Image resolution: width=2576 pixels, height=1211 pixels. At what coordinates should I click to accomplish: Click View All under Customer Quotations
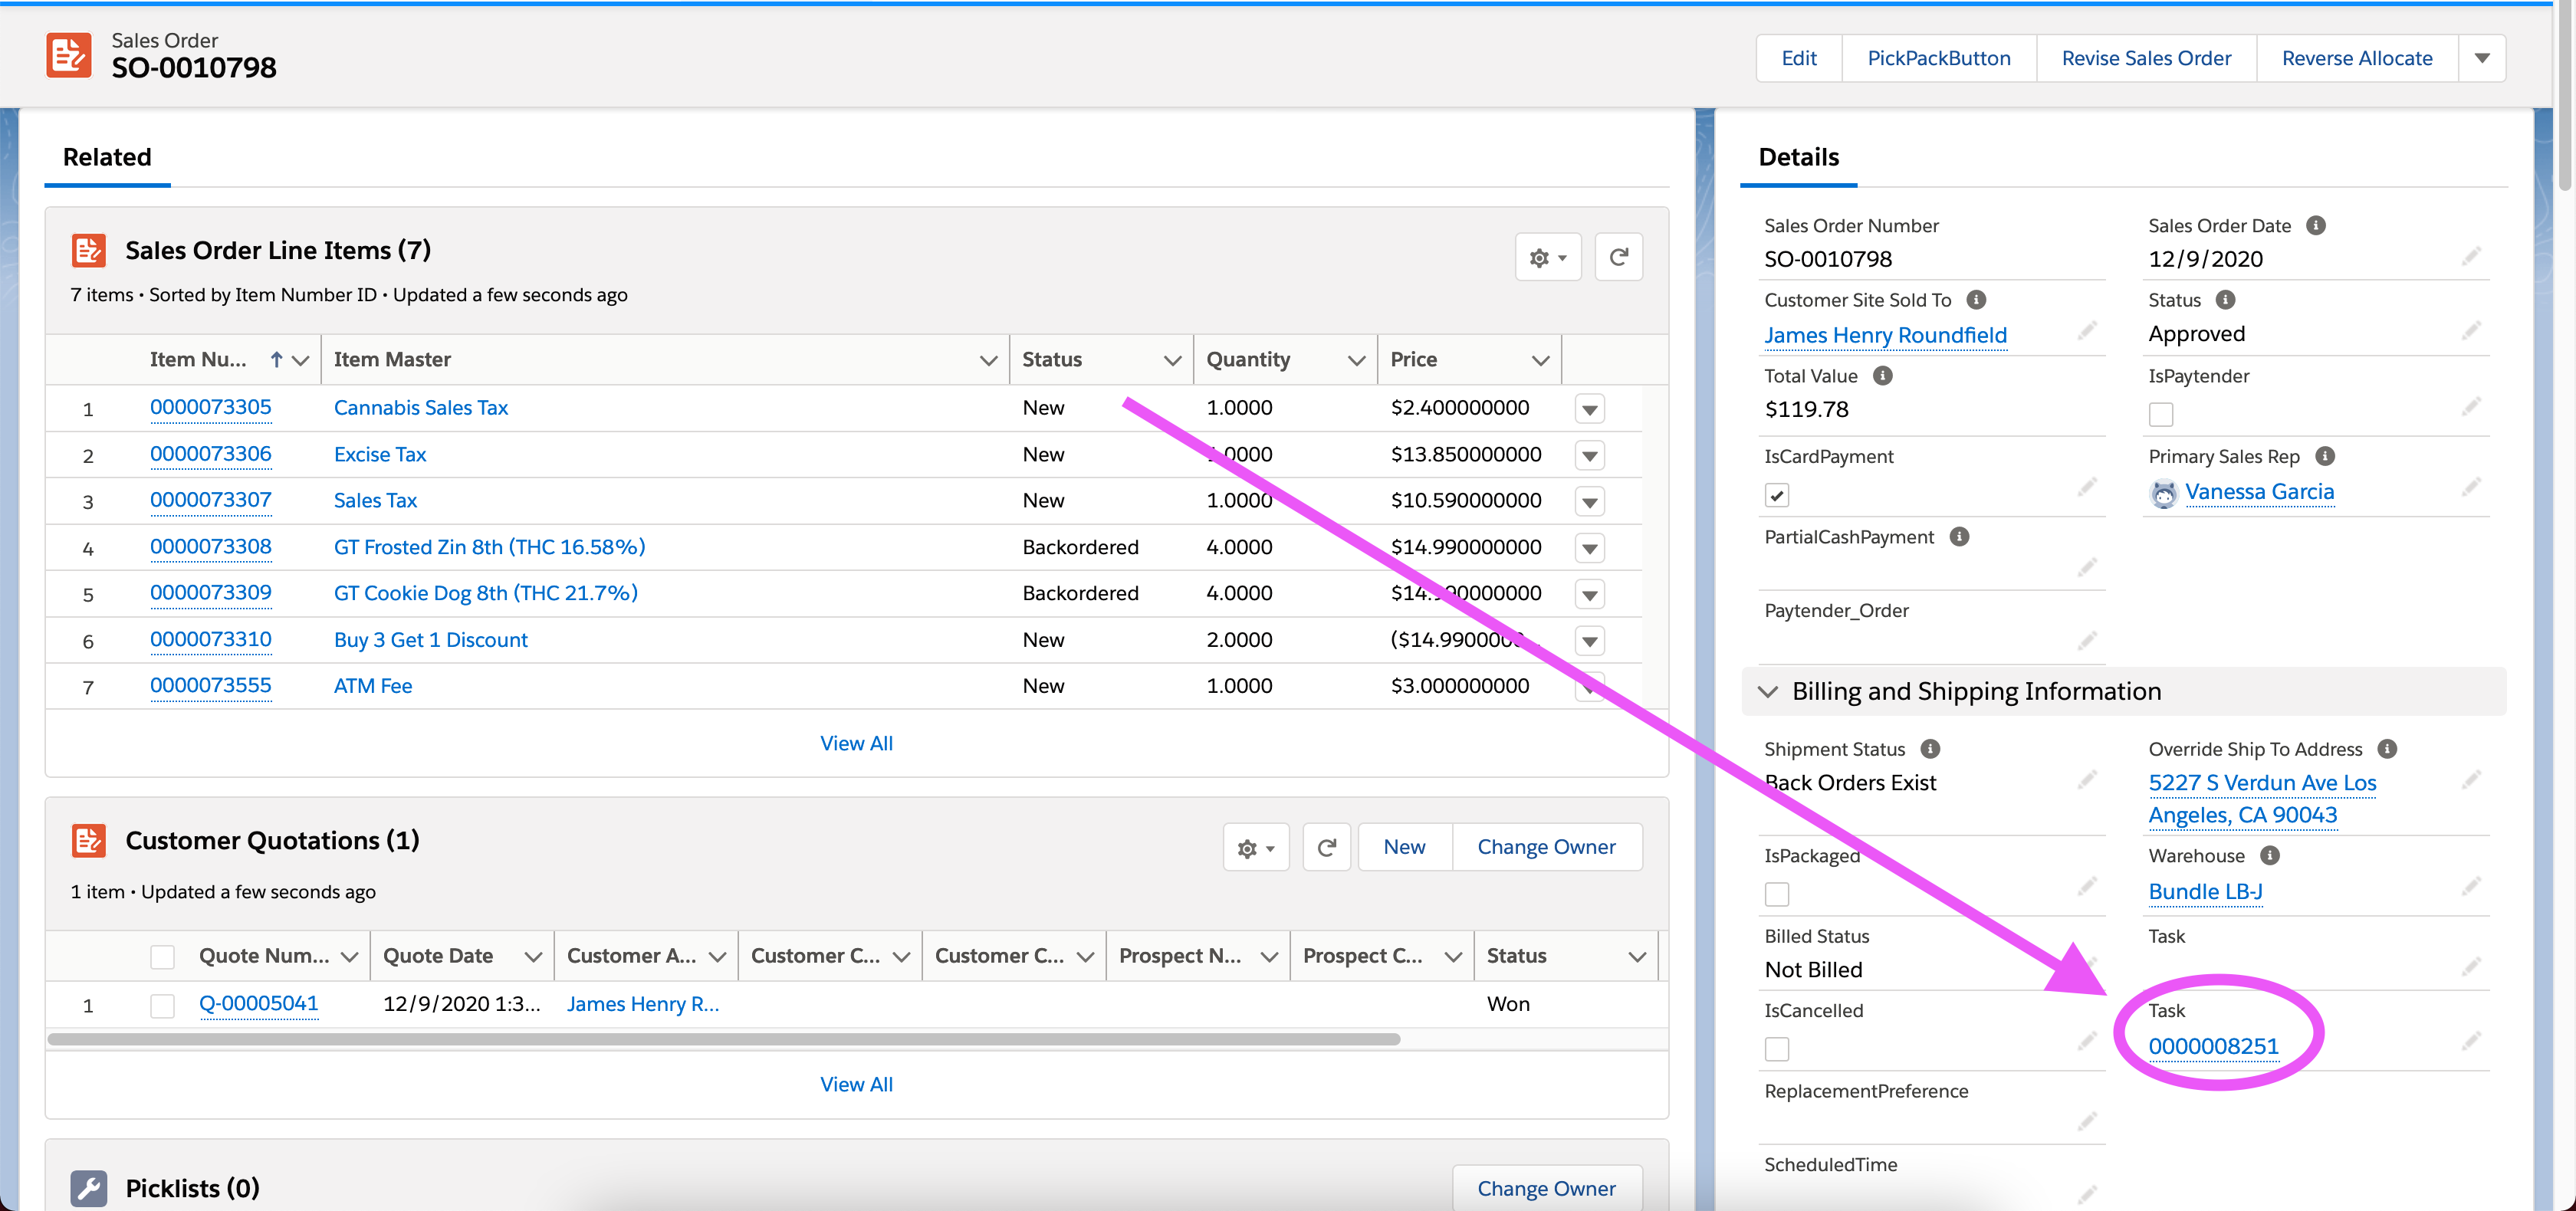tap(856, 1085)
